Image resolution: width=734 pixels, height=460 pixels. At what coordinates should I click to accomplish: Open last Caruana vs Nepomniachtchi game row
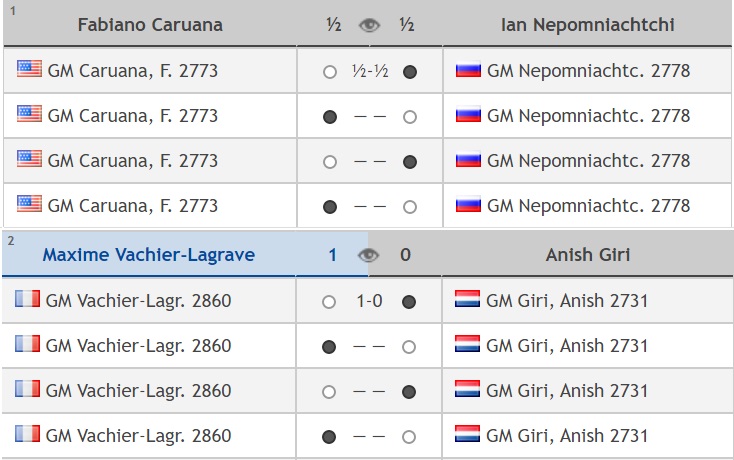pos(369,207)
